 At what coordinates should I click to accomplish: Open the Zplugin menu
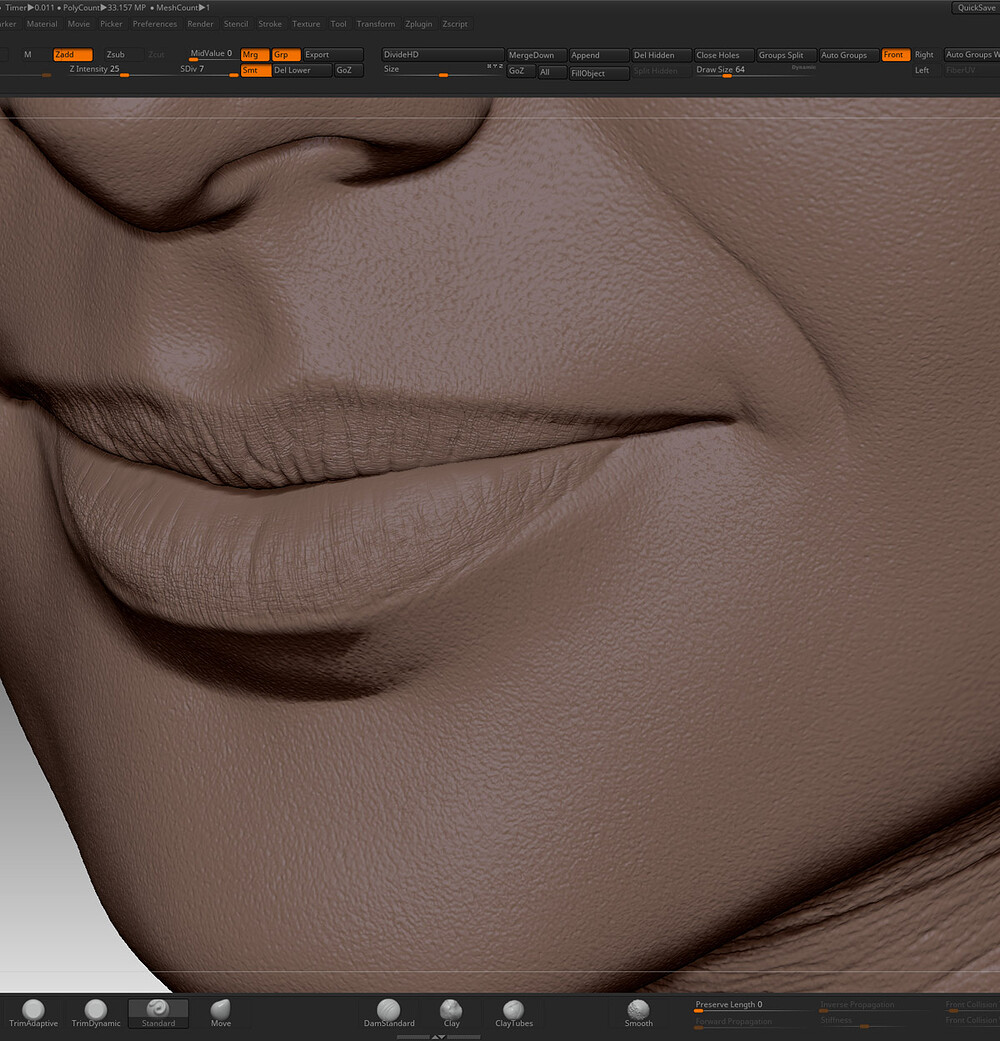pyautogui.click(x=418, y=24)
